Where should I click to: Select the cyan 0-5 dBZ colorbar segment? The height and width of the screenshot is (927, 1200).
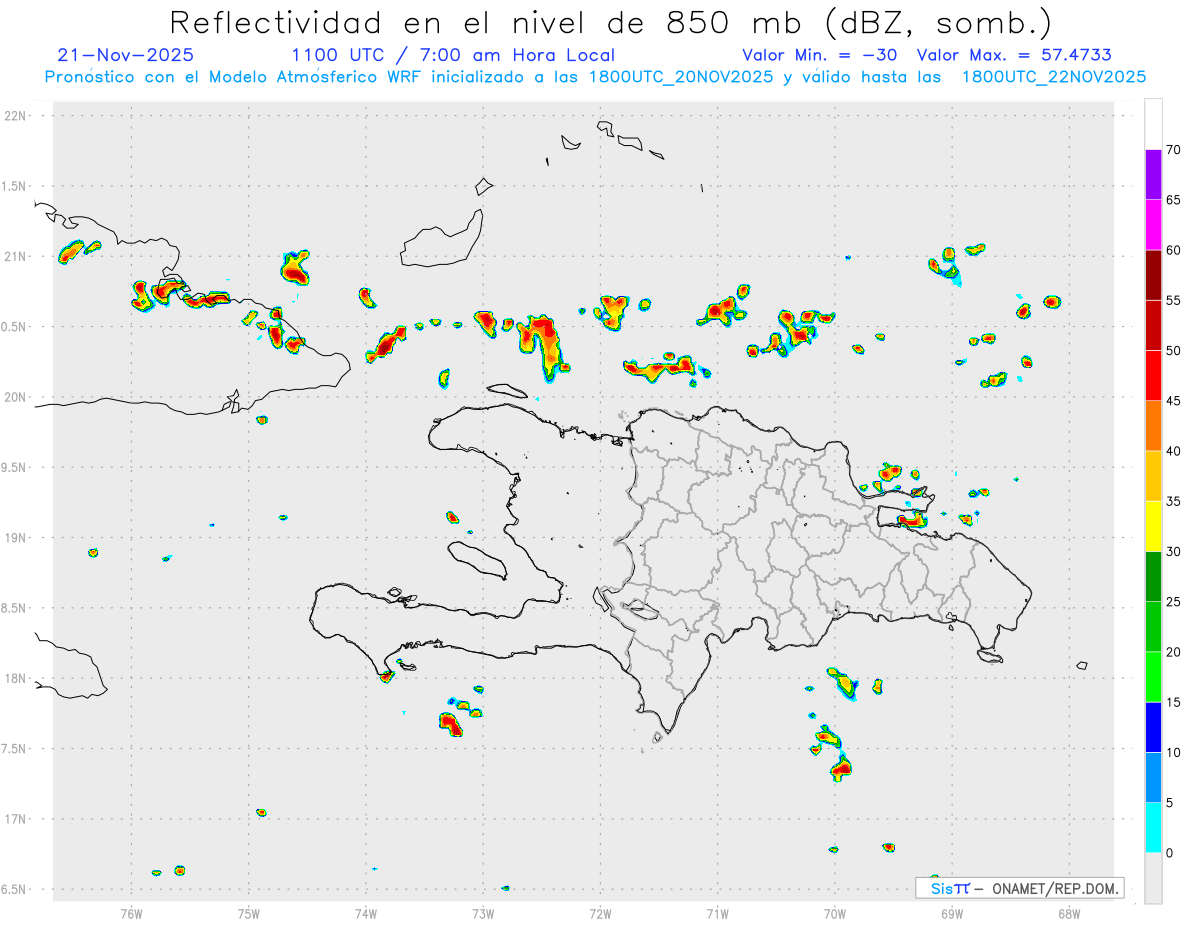point(1153,828)
